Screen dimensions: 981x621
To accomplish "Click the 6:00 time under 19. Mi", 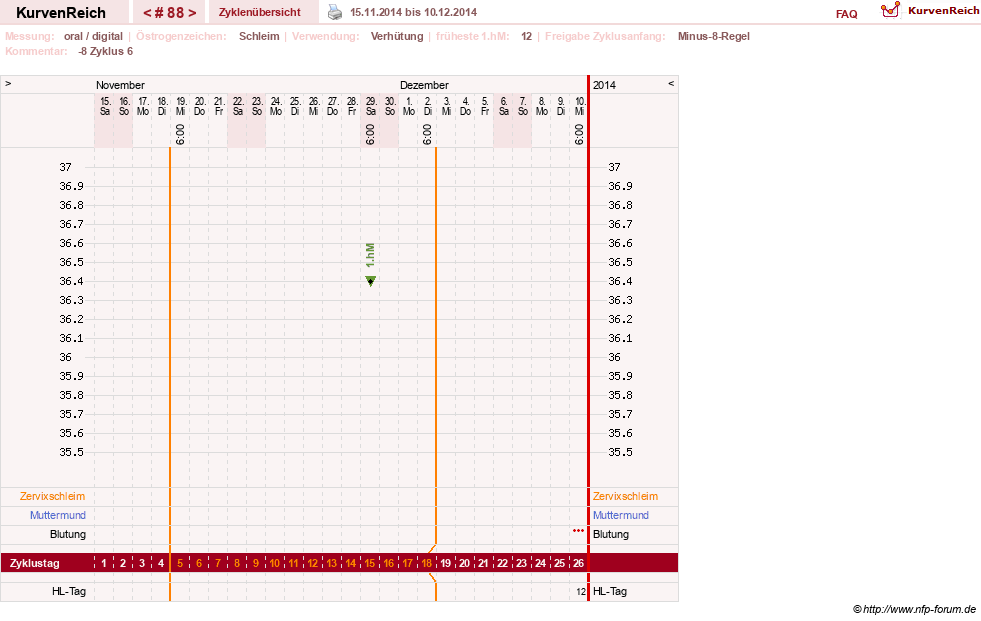I will point(180,134).
